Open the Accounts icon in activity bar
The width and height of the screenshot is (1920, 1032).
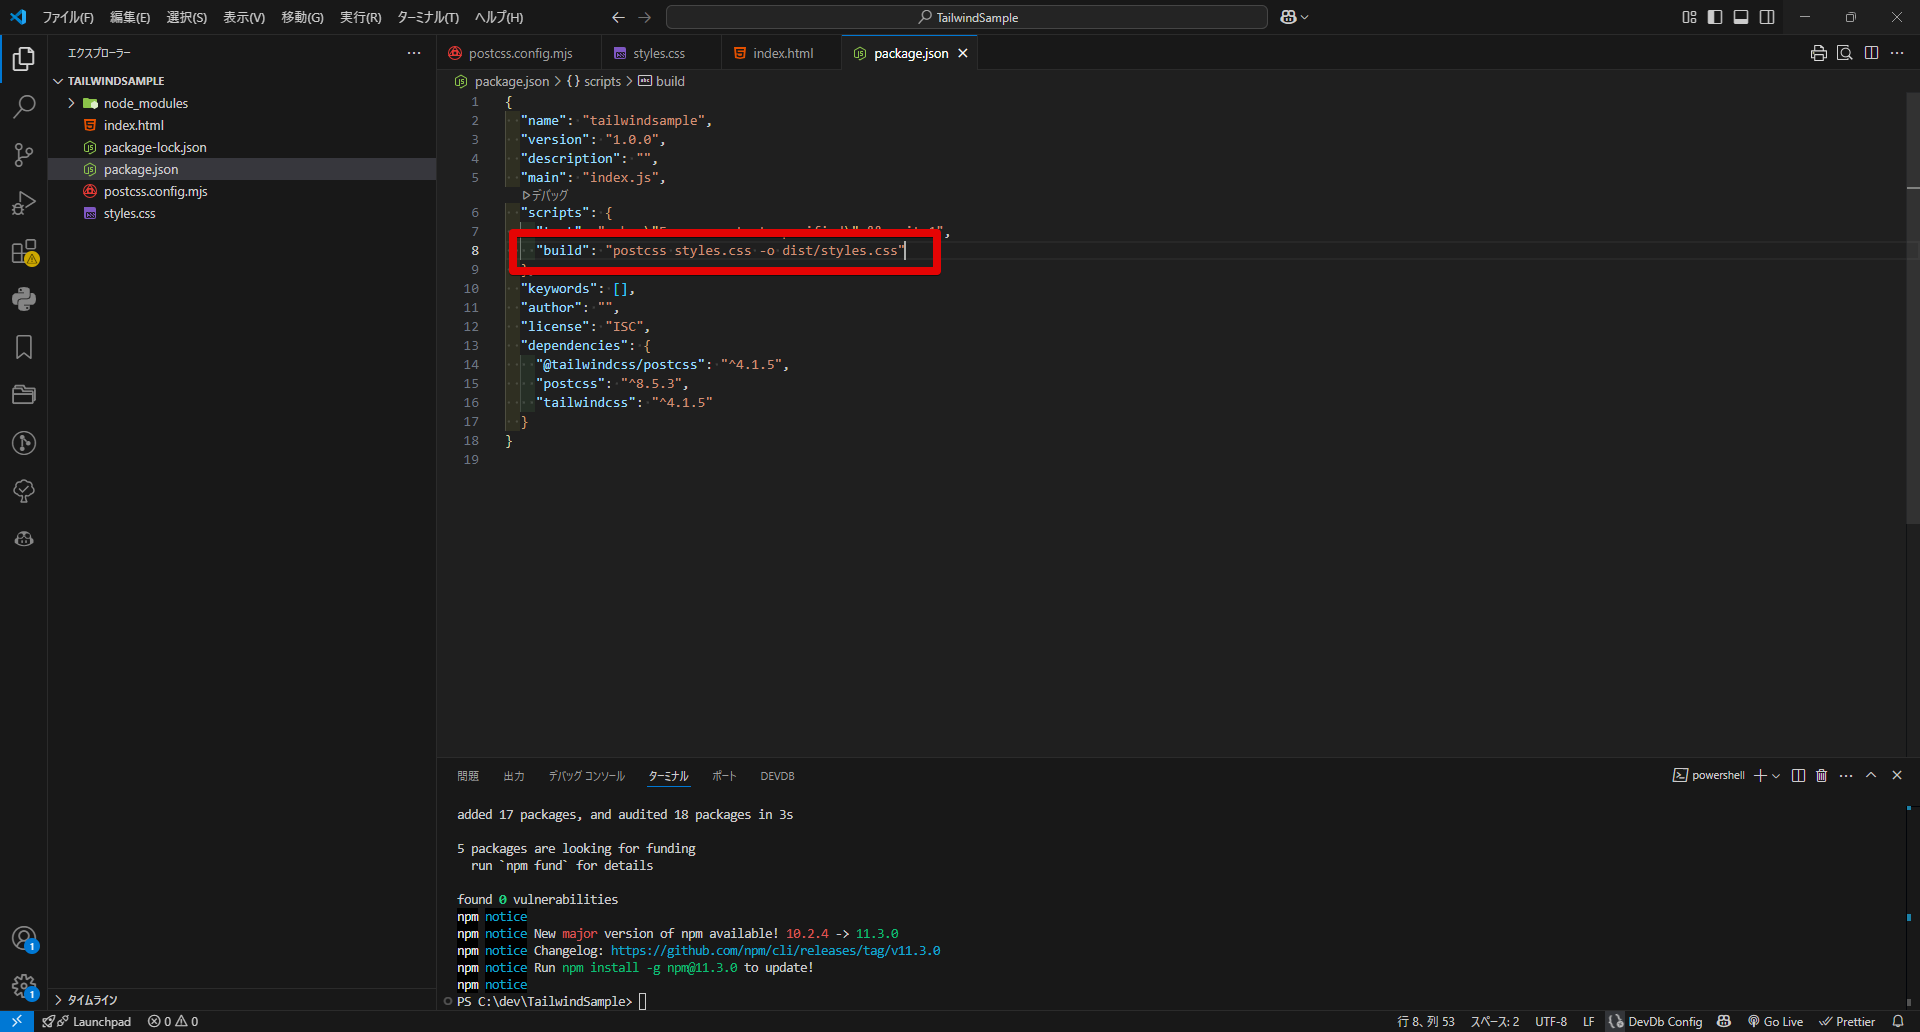click(x=24, y=939)
